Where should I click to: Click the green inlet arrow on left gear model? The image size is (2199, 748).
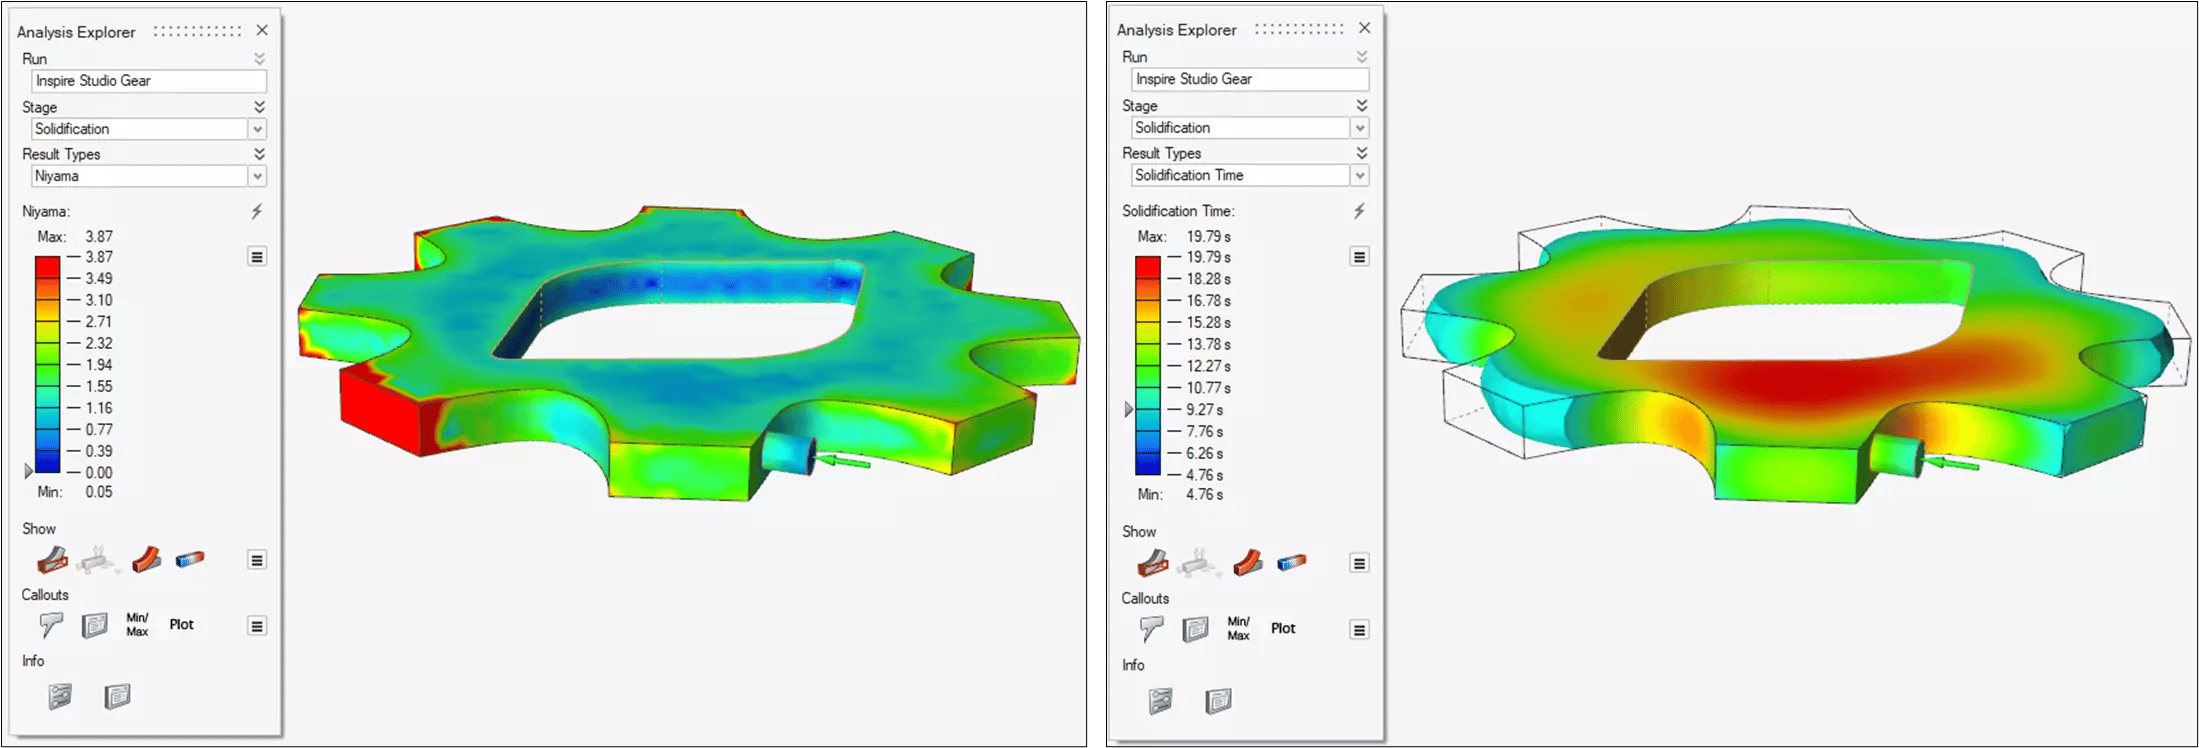click(x=843, y=460)
